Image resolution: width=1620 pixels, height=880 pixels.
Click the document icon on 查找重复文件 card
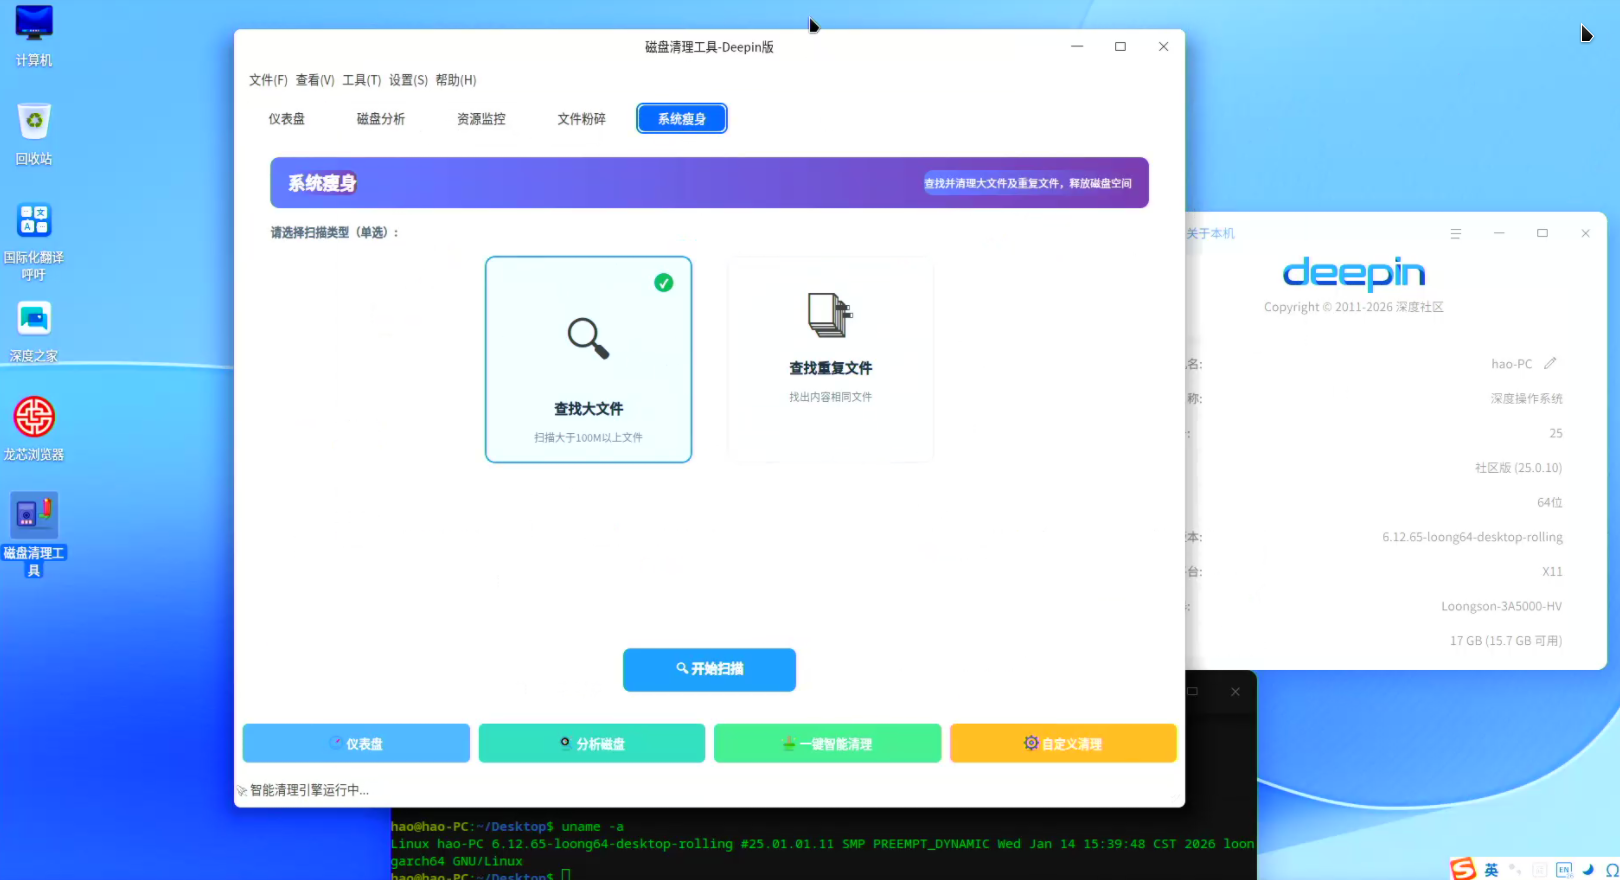pos(830,314)
